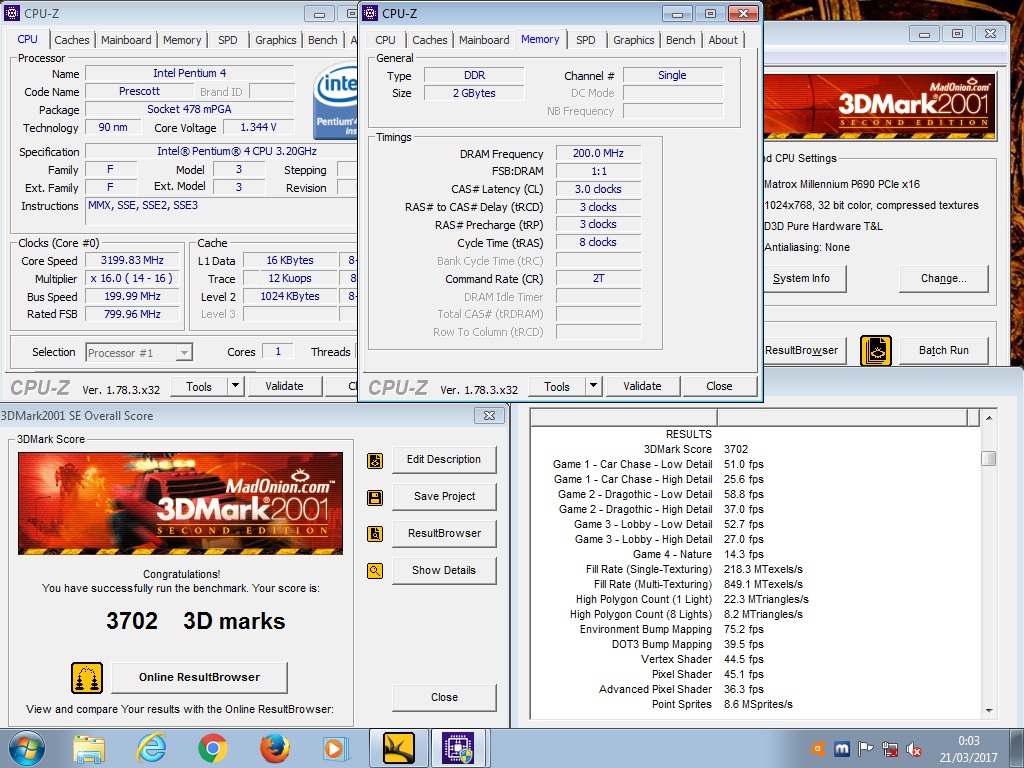Viewport: 1024px width, 768px height.
Task: Launch Firefox from the taskbar
Action: pos(274,748)
